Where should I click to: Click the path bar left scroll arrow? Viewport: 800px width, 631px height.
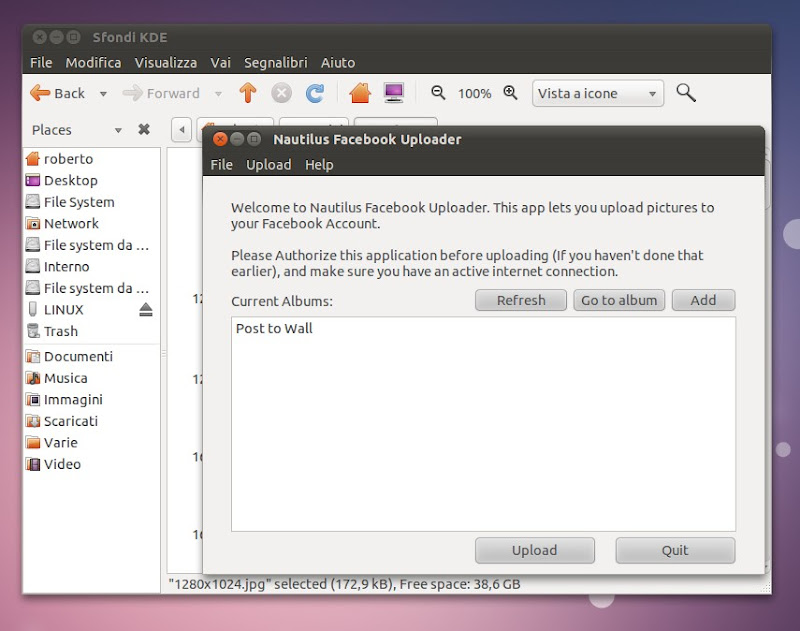(x=182, y=130)
